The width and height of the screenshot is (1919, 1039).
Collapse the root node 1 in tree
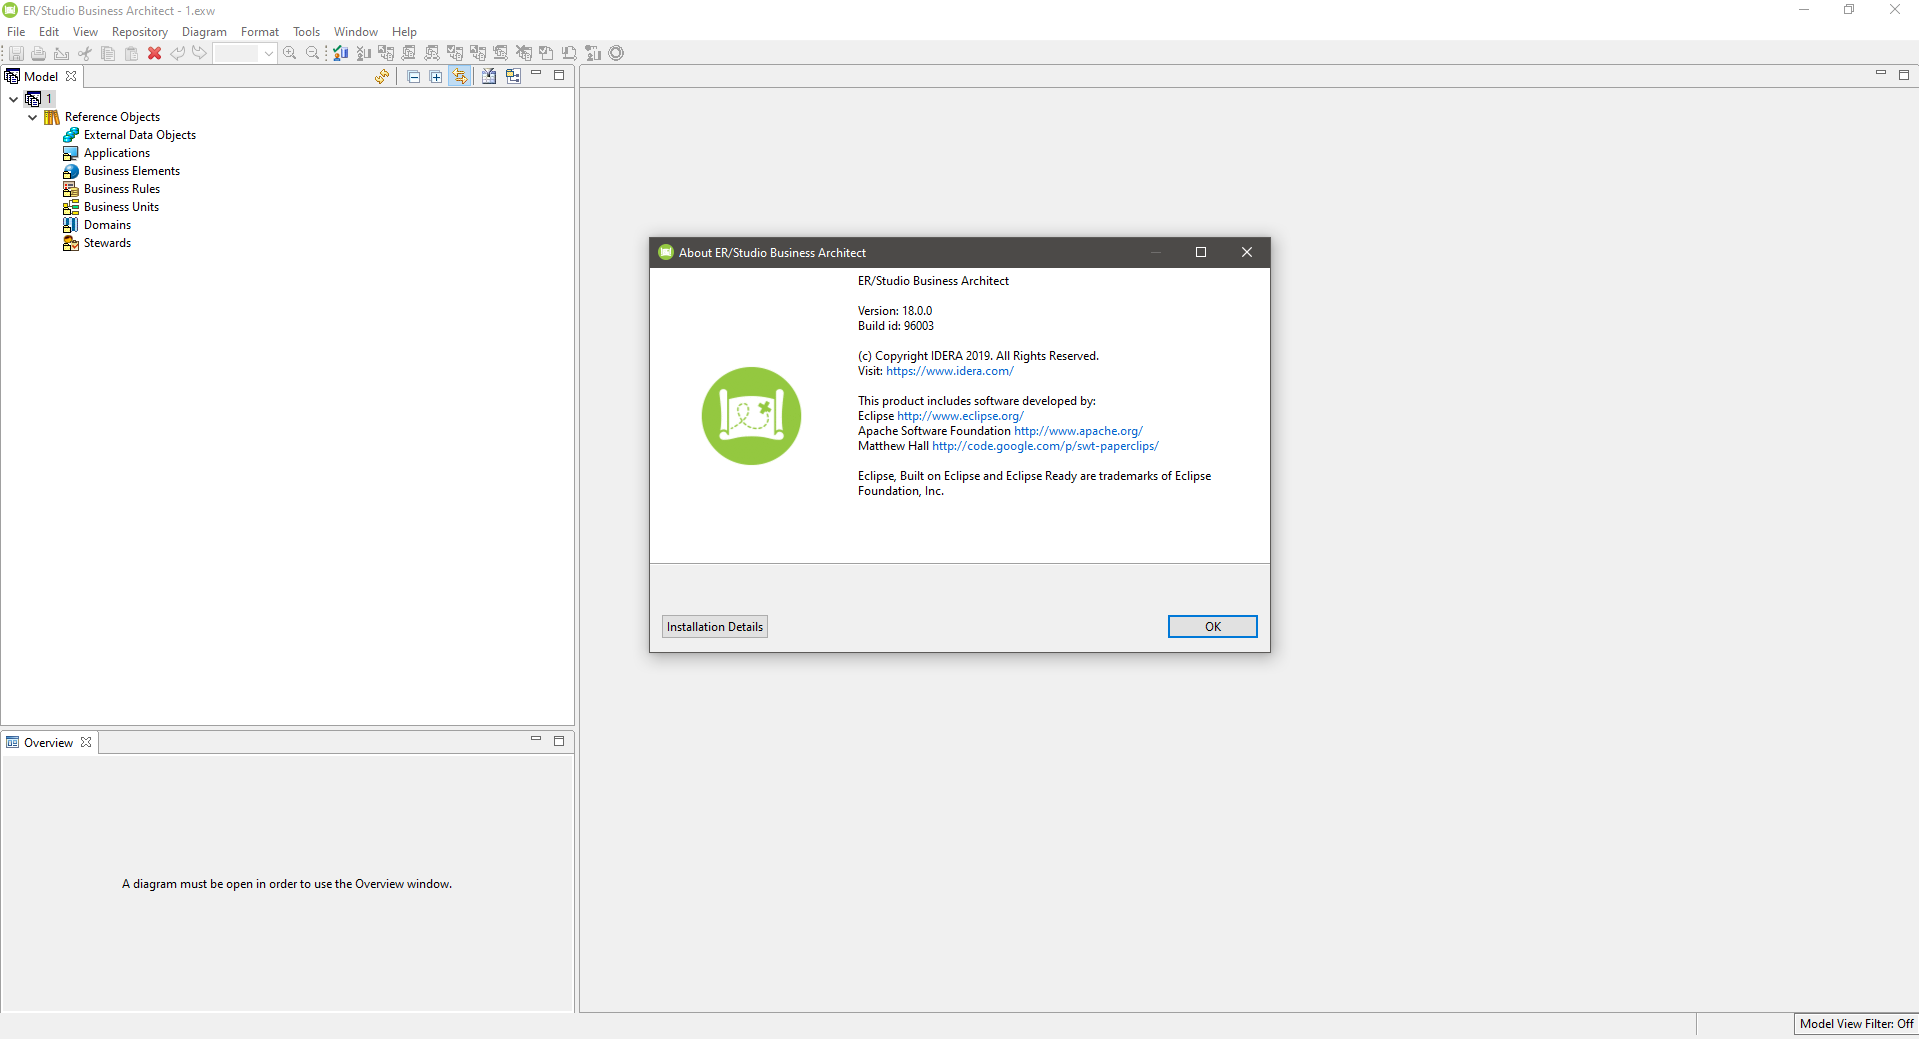pos(13,99)
